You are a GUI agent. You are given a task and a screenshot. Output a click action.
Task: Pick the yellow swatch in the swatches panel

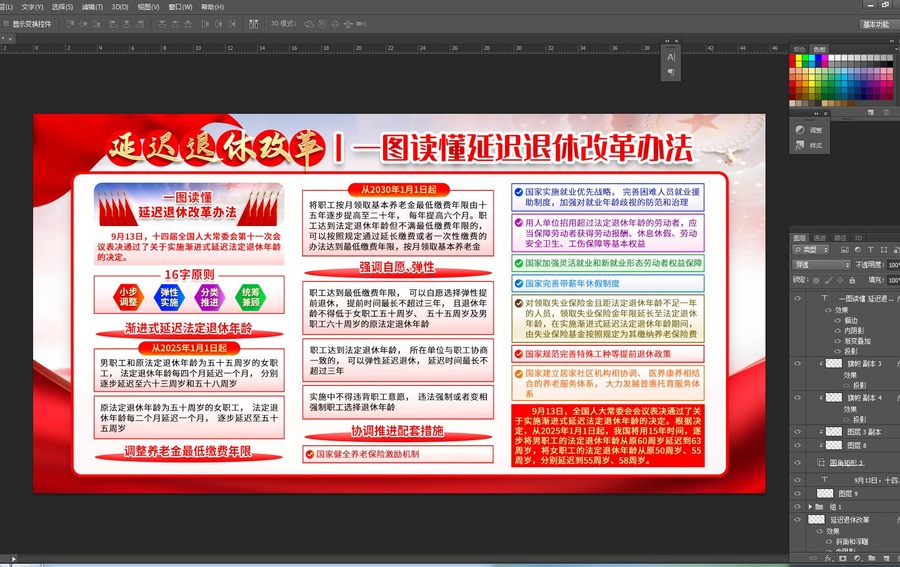point(799,58)
